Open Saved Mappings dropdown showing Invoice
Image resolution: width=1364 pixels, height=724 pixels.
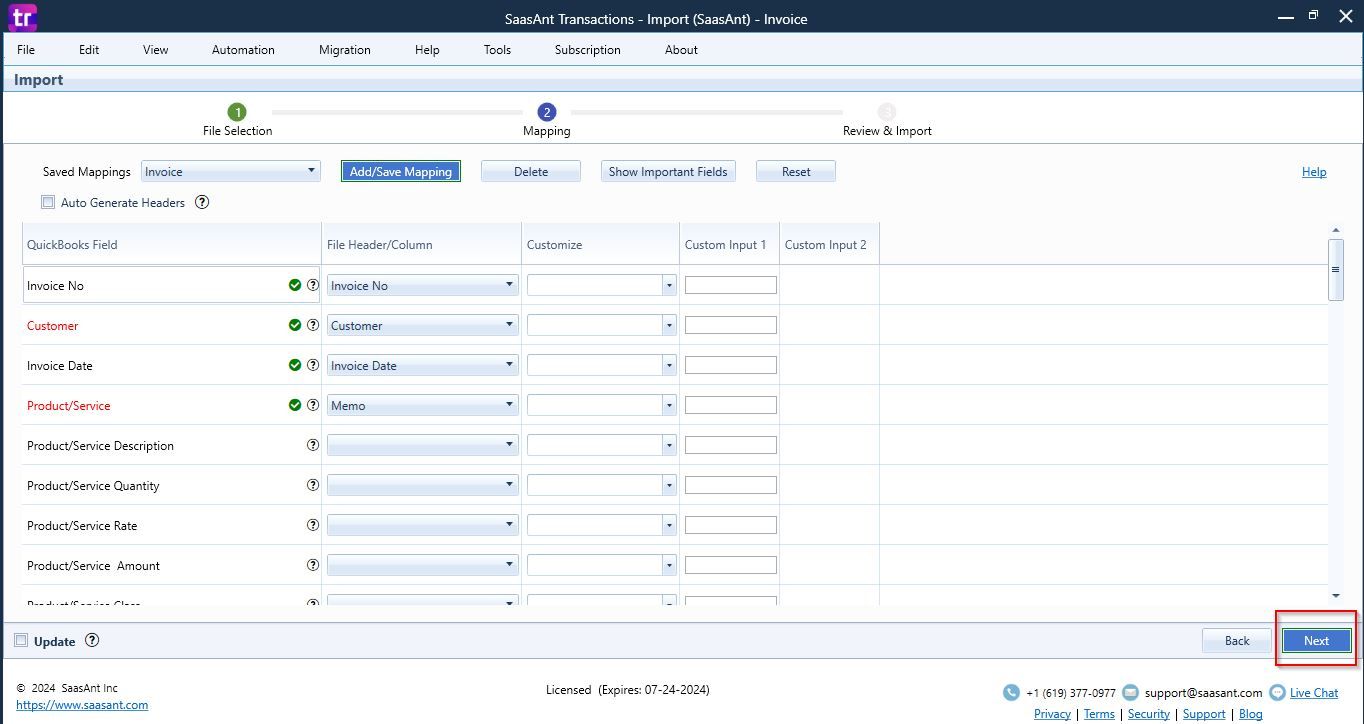point(230,171)
